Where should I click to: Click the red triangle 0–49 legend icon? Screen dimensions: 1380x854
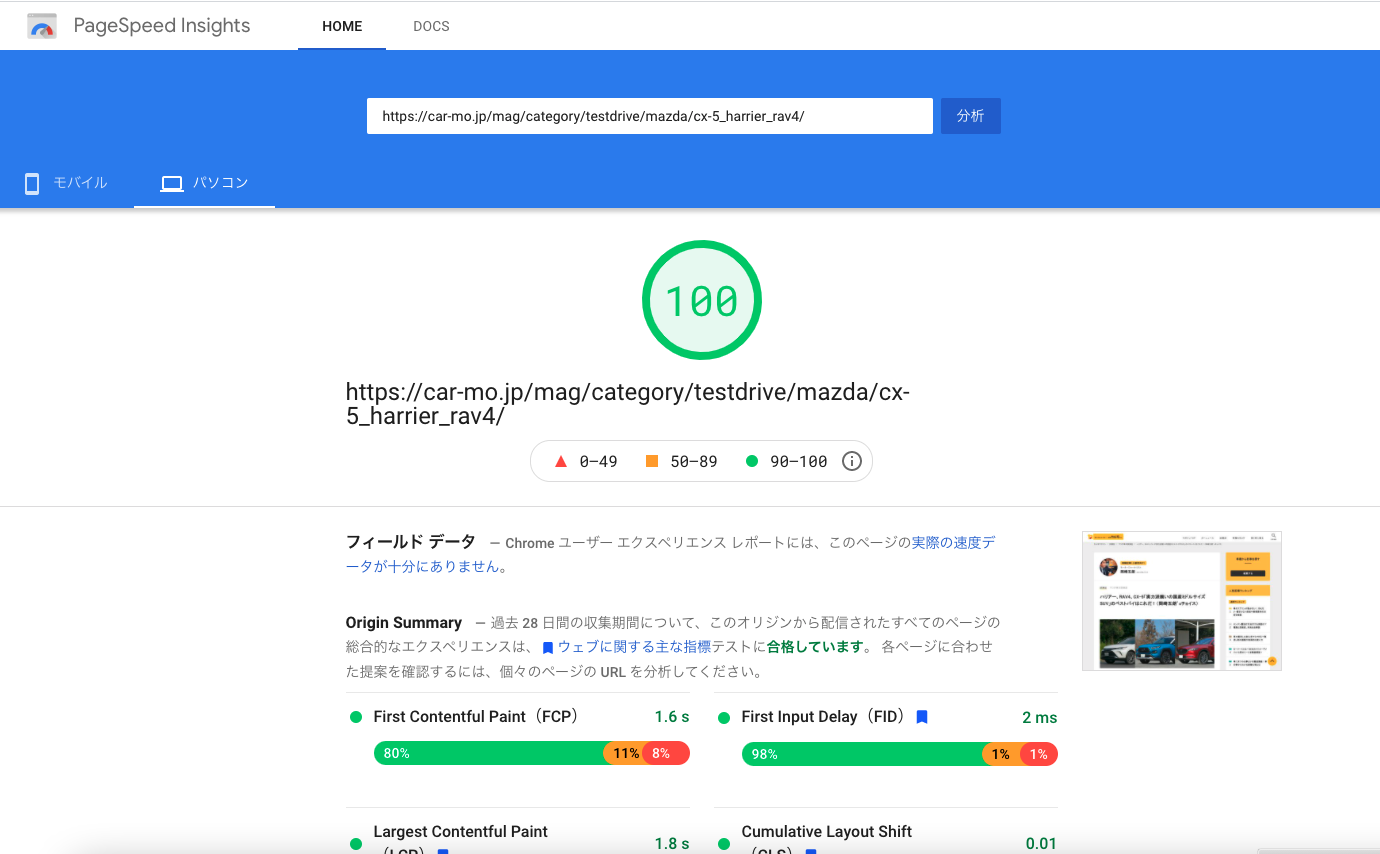pyautogui.click(x=561, y=461)
